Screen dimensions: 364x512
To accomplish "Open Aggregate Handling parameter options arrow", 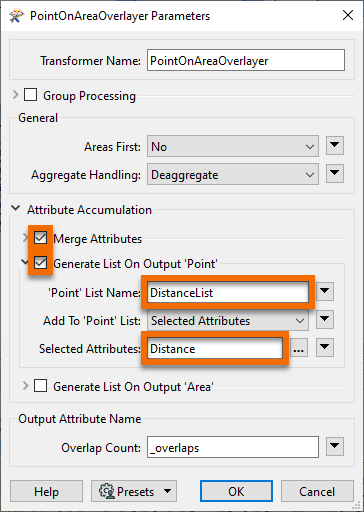I will tap(335, 173).
